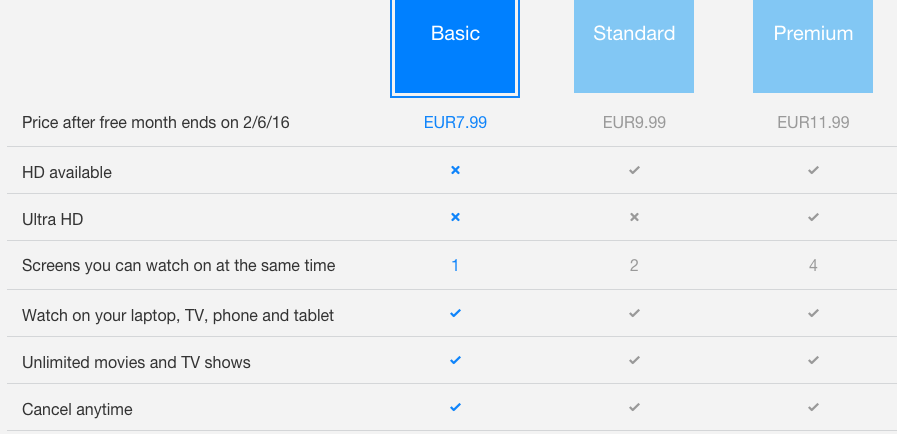Click the Standard price EUR9.99
Viewport: 897px width, 434px height.
(634, 123)
